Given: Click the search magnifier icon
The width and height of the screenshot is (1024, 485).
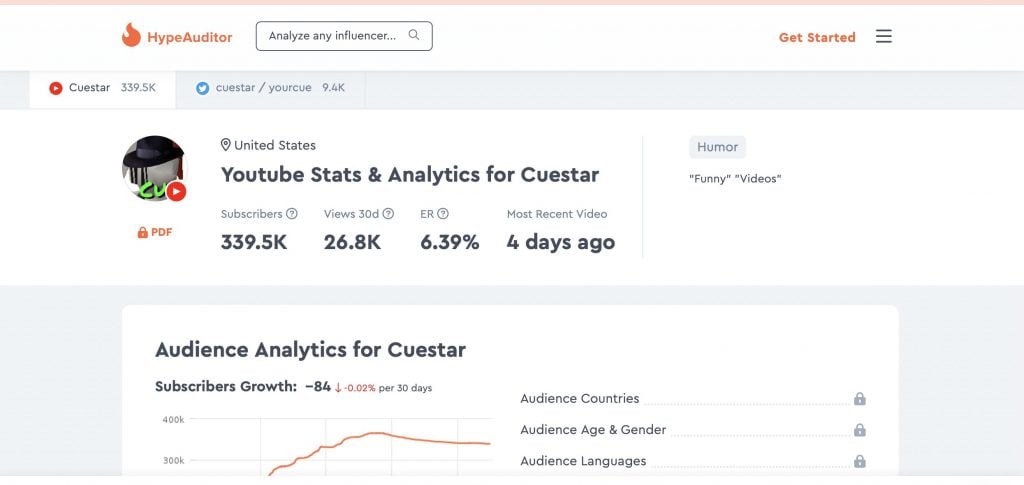Looking at the screenshot, I should [414, 35].
